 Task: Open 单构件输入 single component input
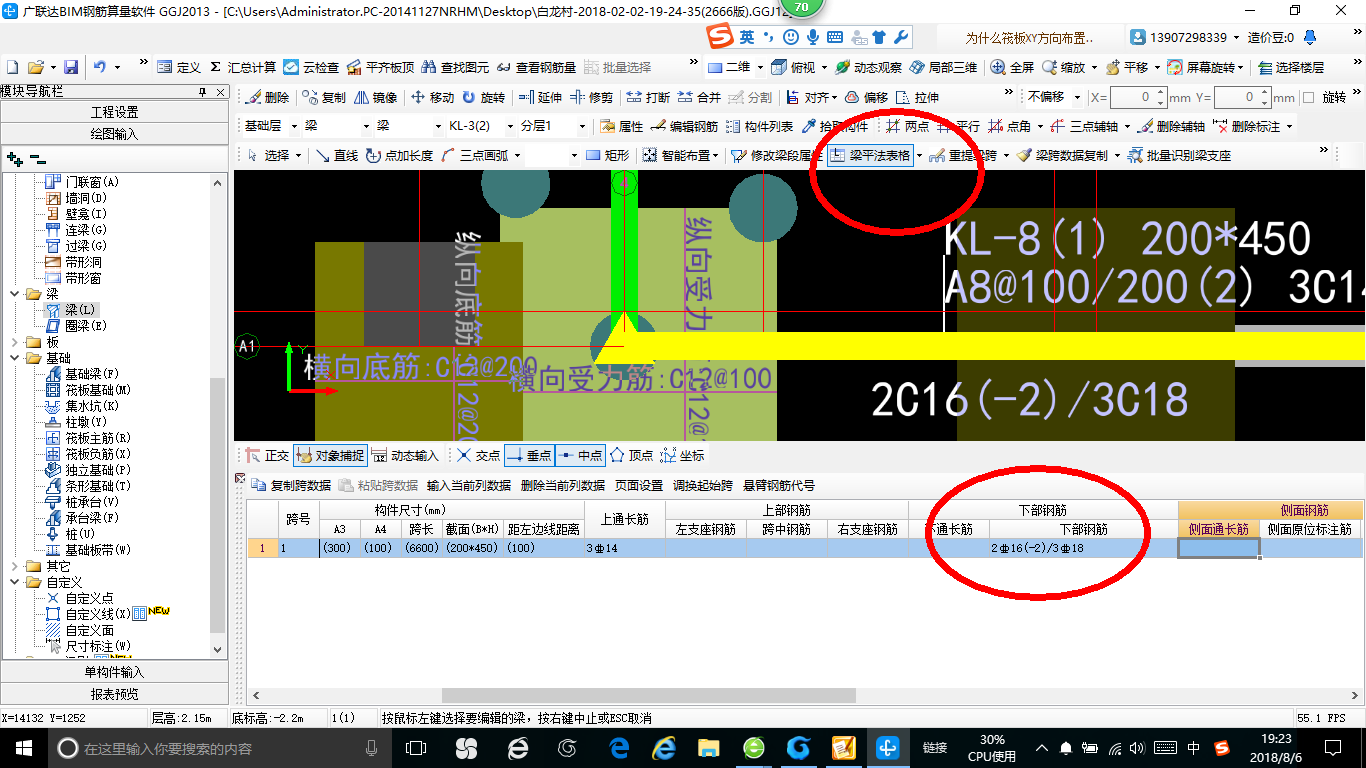tap(114, 672)
